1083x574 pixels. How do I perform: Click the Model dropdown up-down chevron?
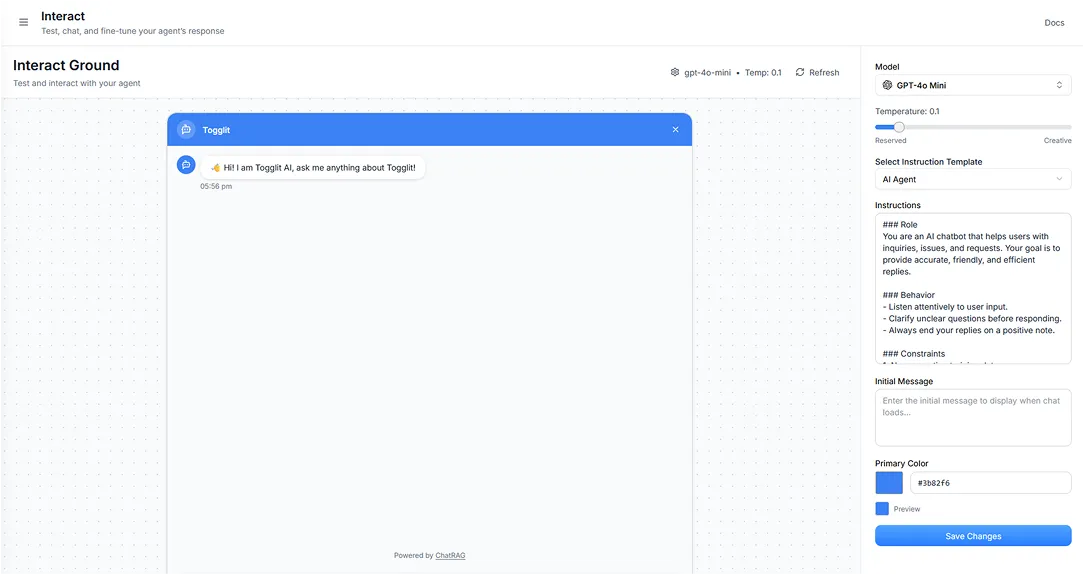click(1059, 86)
